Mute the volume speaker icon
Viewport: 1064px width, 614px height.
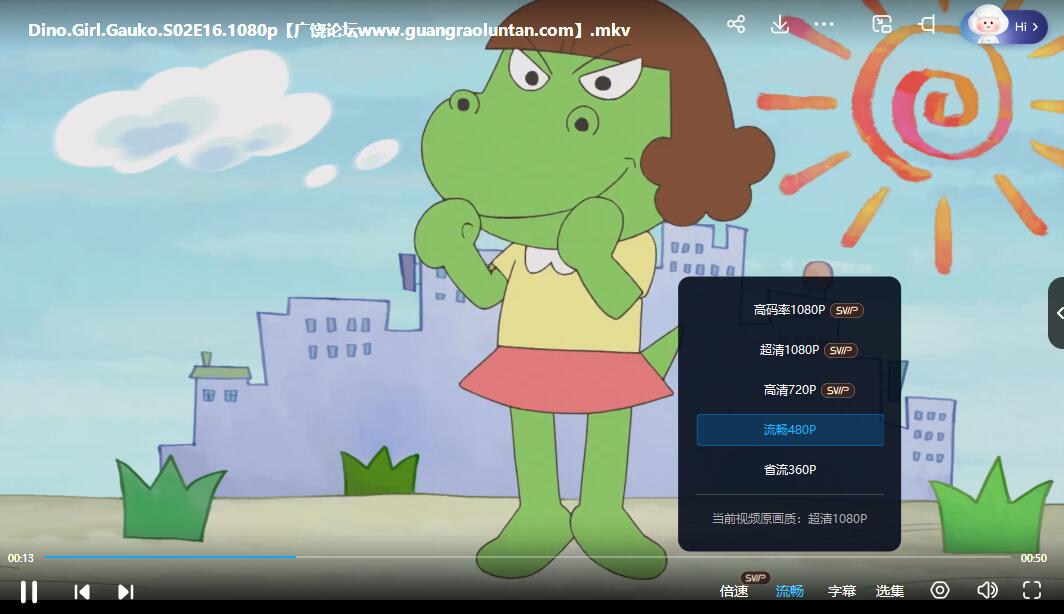pyautogui.click(x=987, y=590)
